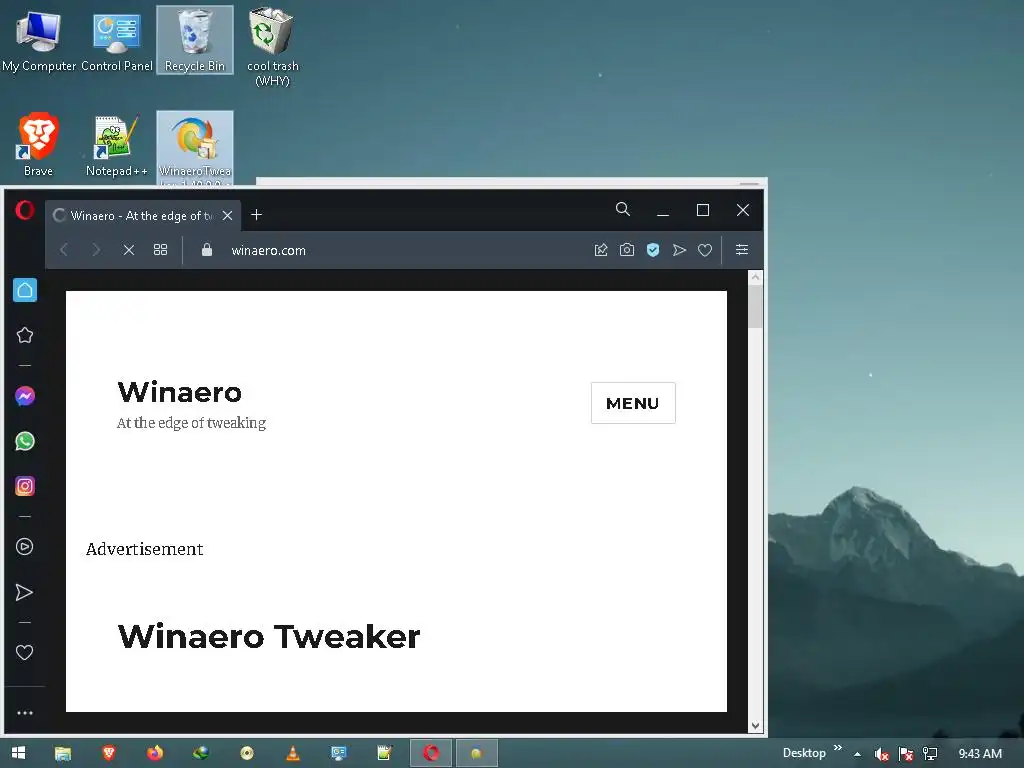Select Recycle Bin desktop icon

pos(195,41)
